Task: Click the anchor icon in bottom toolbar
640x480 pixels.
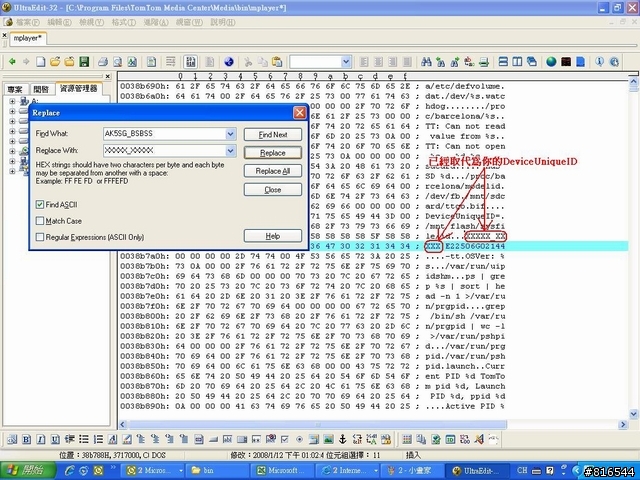Action: (x=343, y=439)
